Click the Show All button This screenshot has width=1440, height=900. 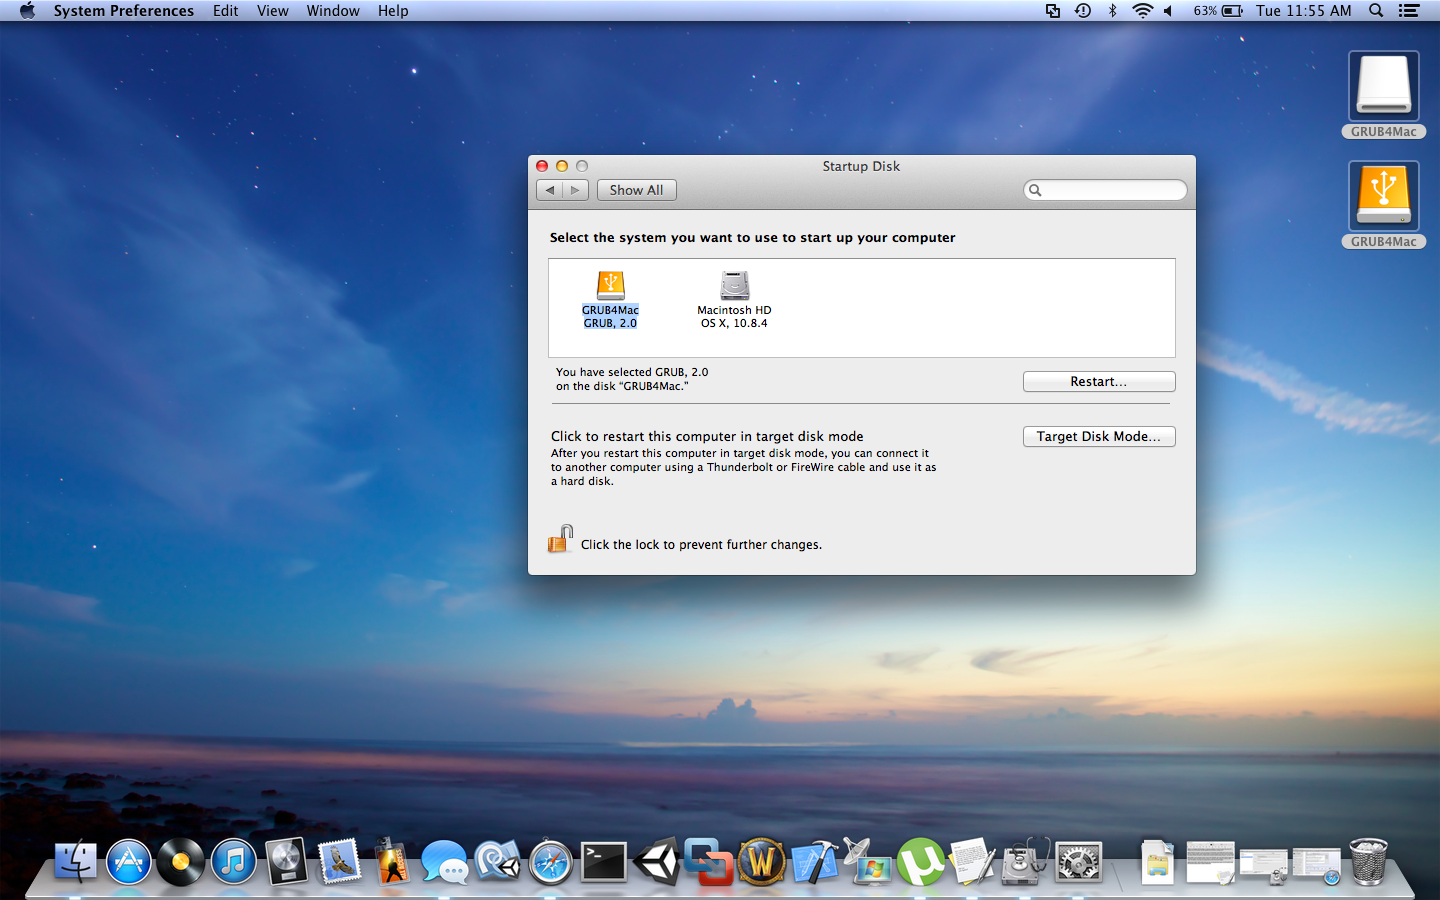[x=636, y=190]
